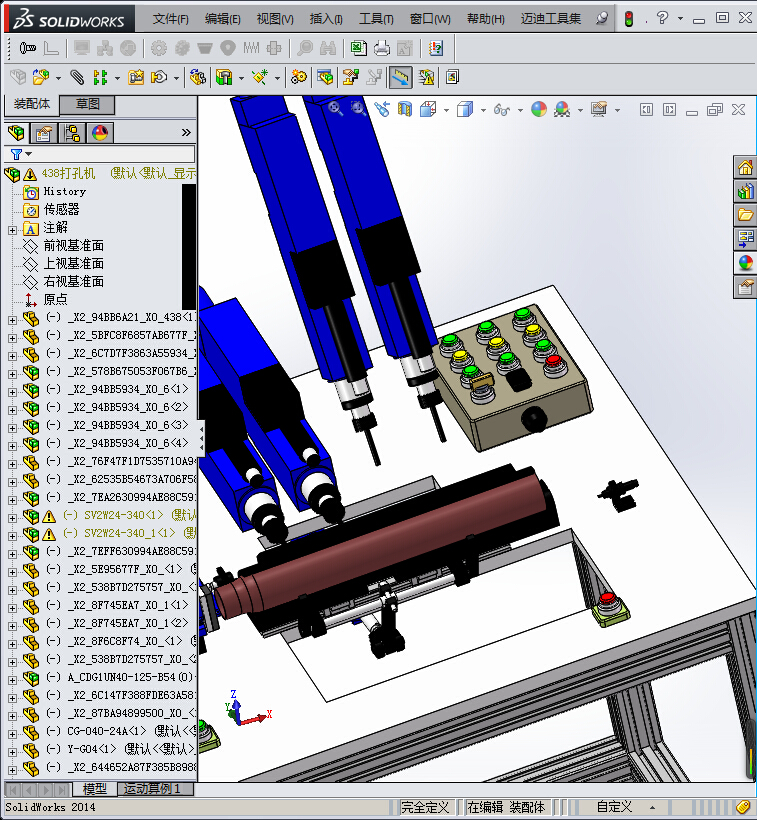Expand the SV2W24-340<1> component node
The width and height of the screenshot is (757, 820).
(x=12, y=518)
